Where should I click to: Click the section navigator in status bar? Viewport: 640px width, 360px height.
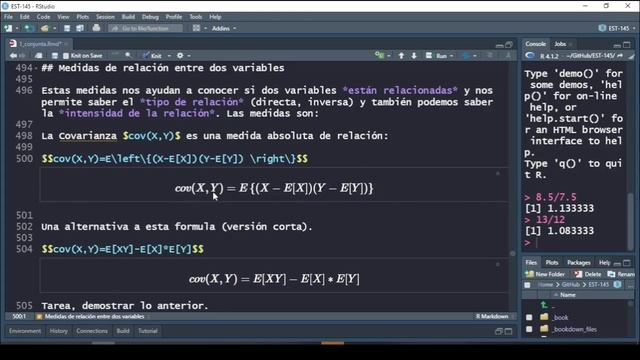(94, 316)
